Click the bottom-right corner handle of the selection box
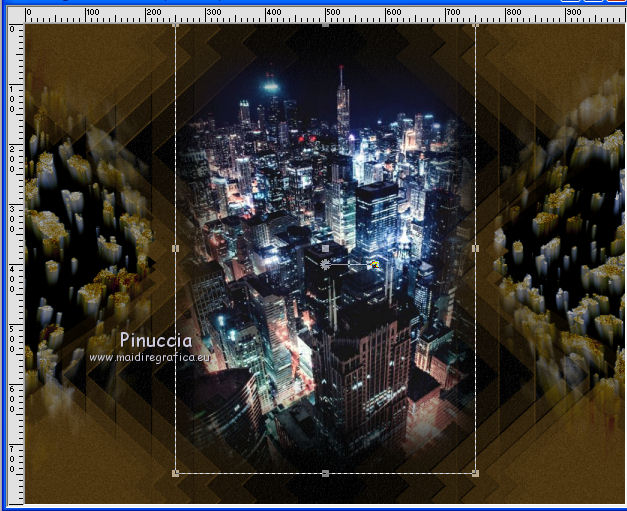 click(x=475, y=473)
